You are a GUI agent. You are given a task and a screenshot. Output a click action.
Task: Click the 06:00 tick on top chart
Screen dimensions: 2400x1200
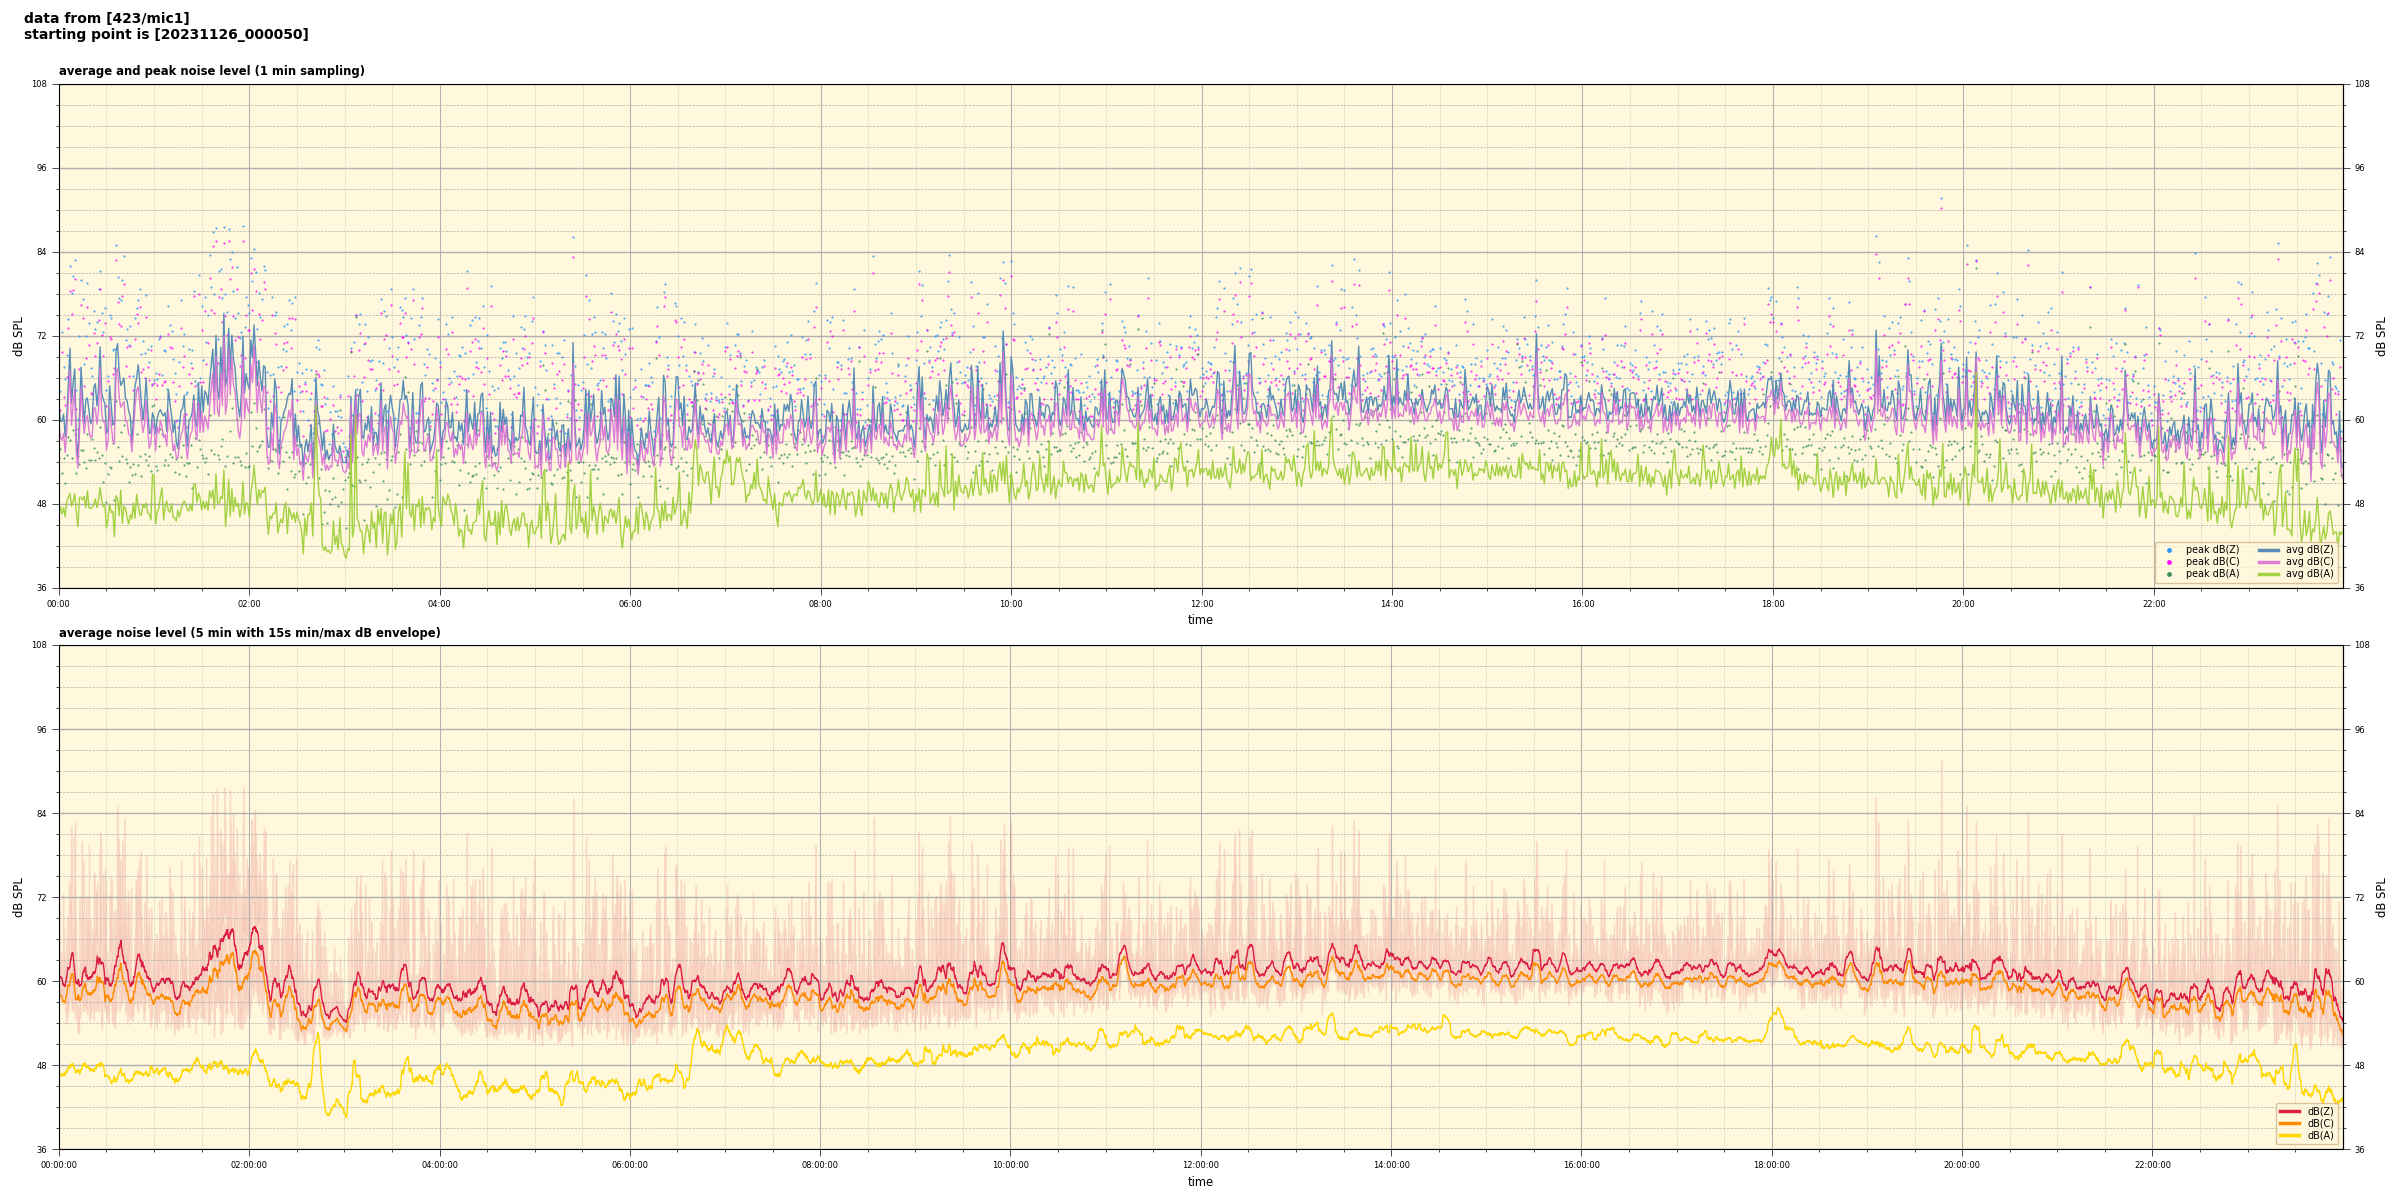[x=630, y=604]
